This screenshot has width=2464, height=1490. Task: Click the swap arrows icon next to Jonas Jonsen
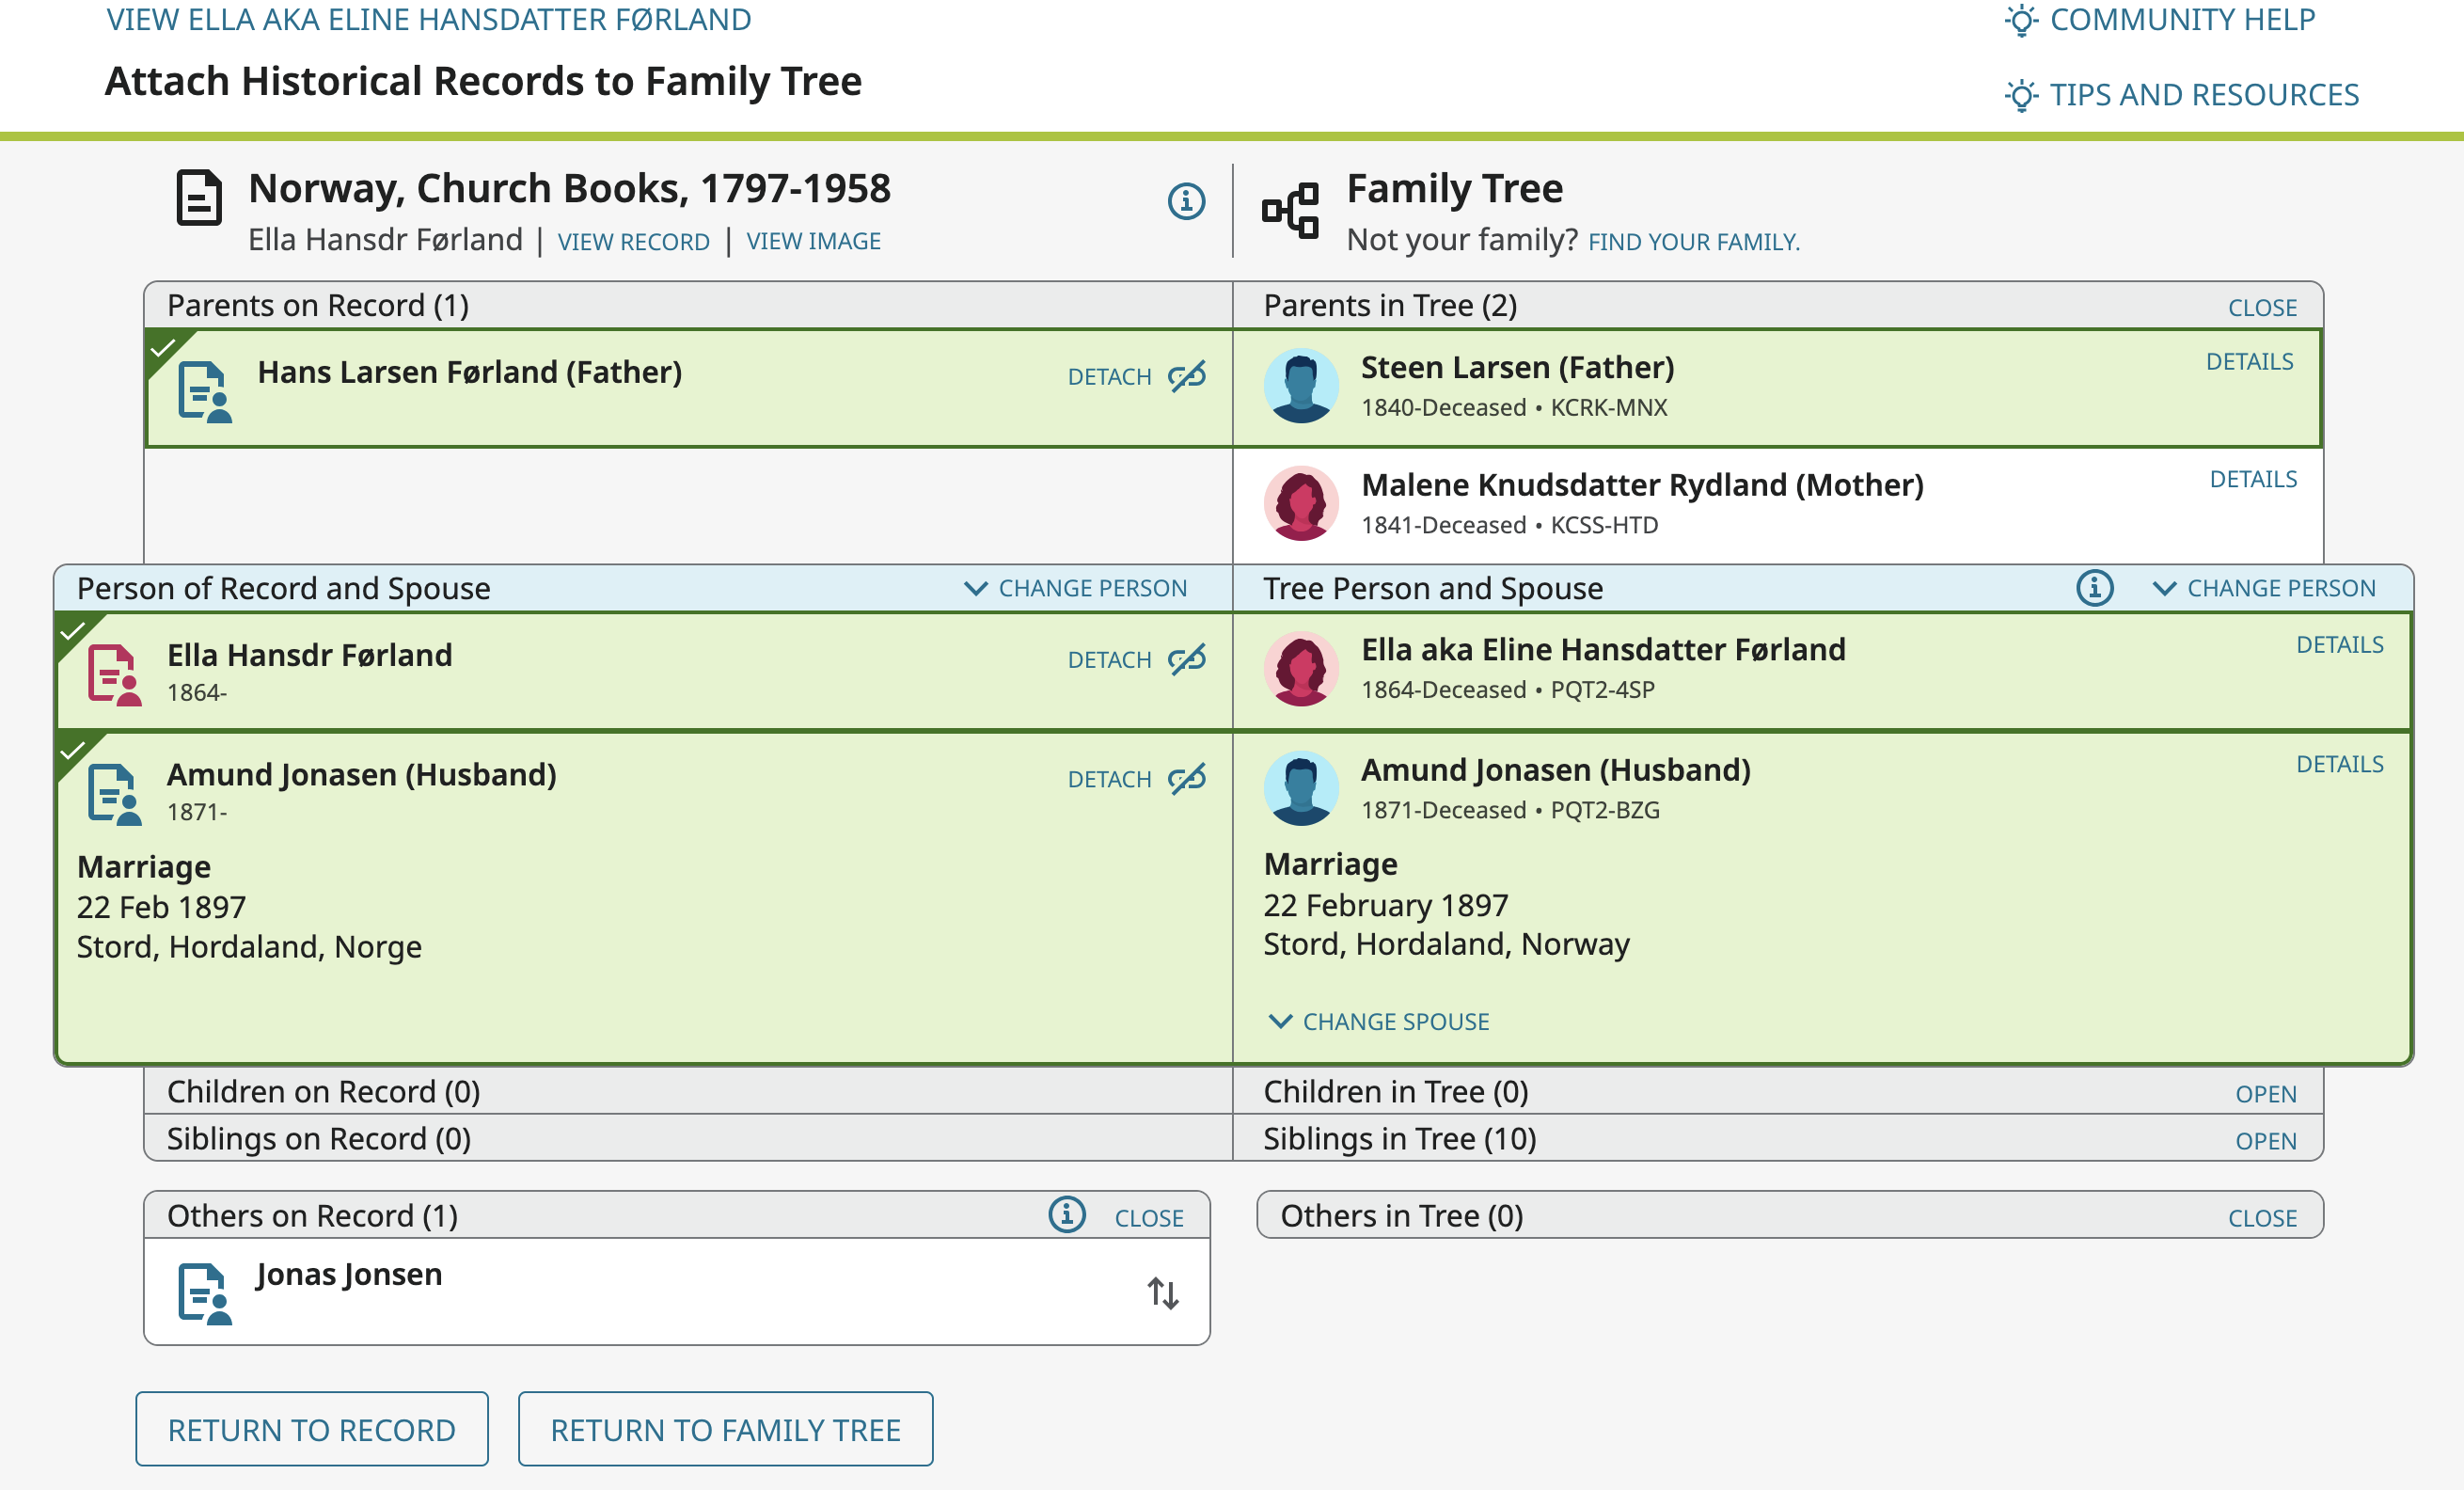click(1162, 1293)
